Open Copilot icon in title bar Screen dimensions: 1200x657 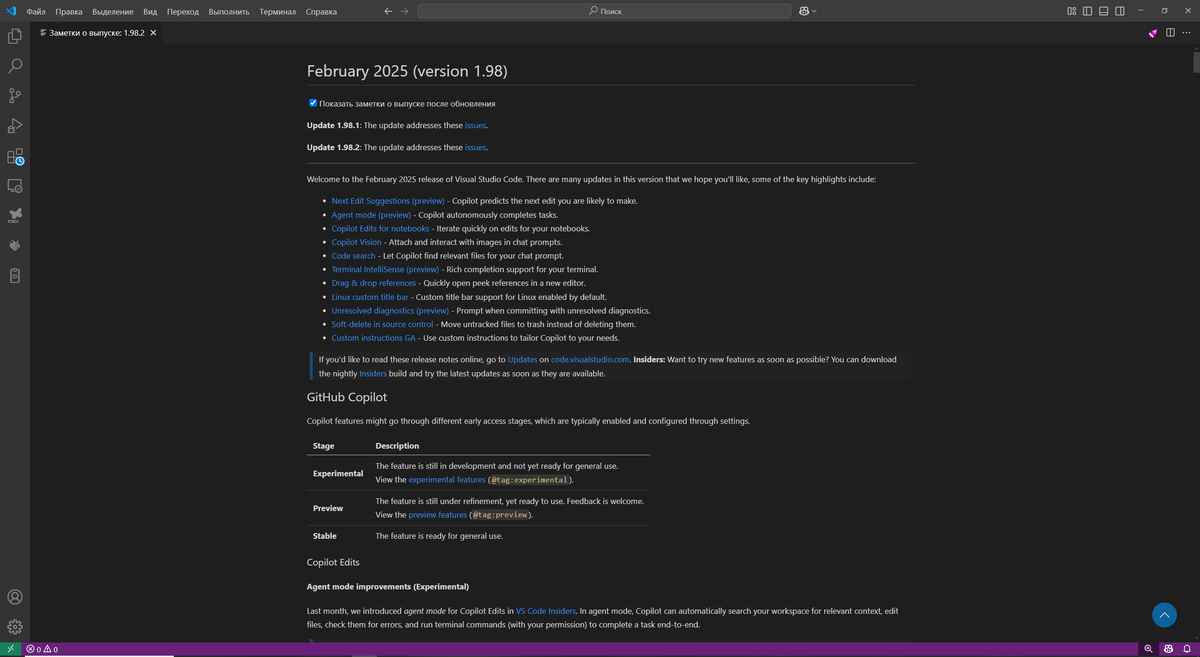pyautogui.click(x=804, y=11)
